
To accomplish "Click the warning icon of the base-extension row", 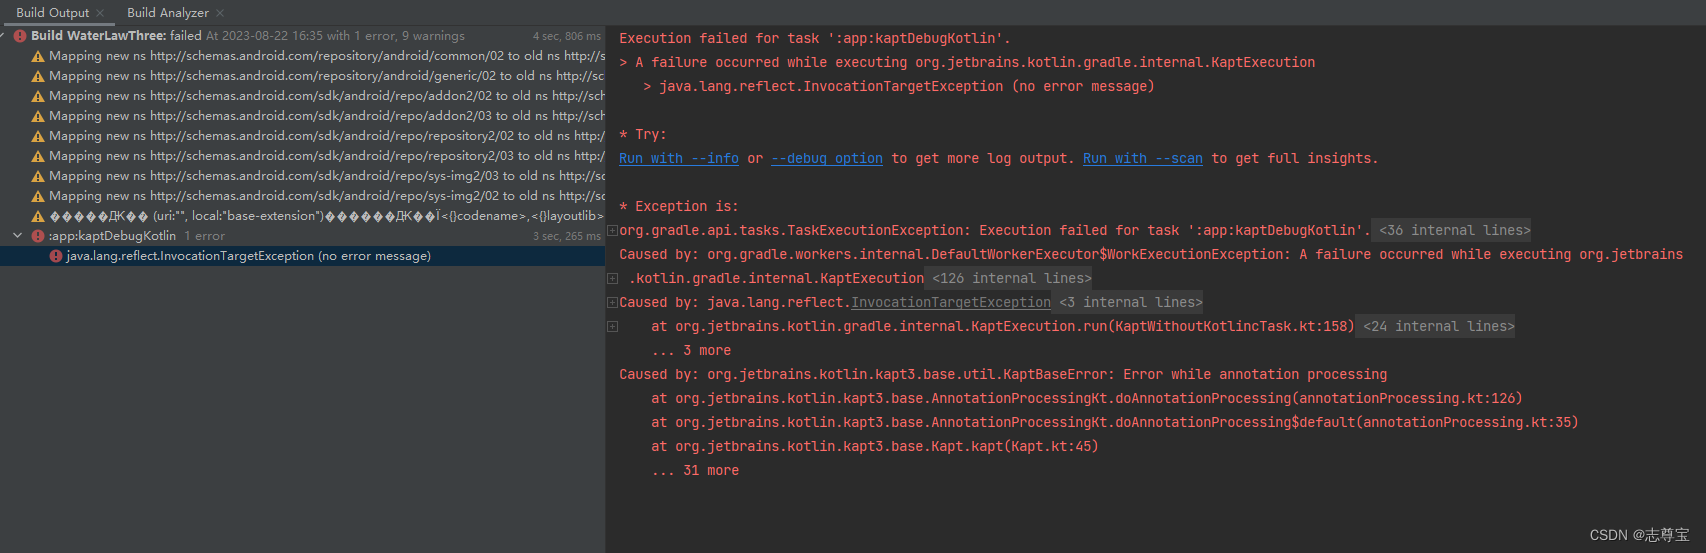I will (38, 216).
